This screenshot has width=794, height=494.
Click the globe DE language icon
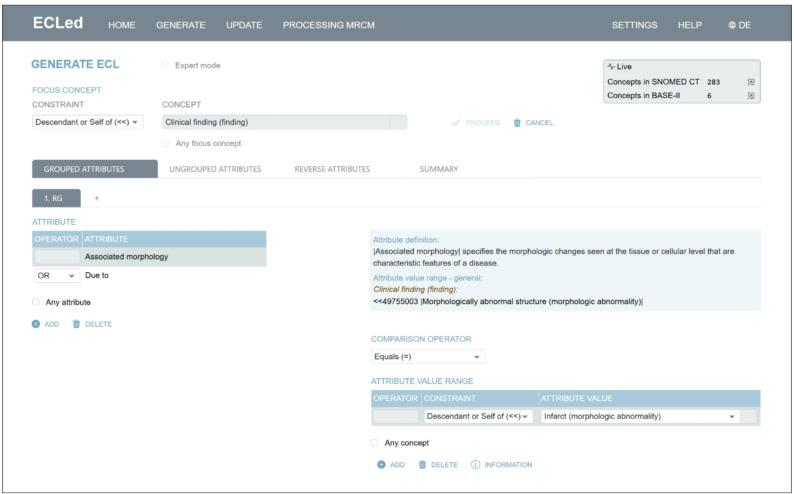[732, 25]
